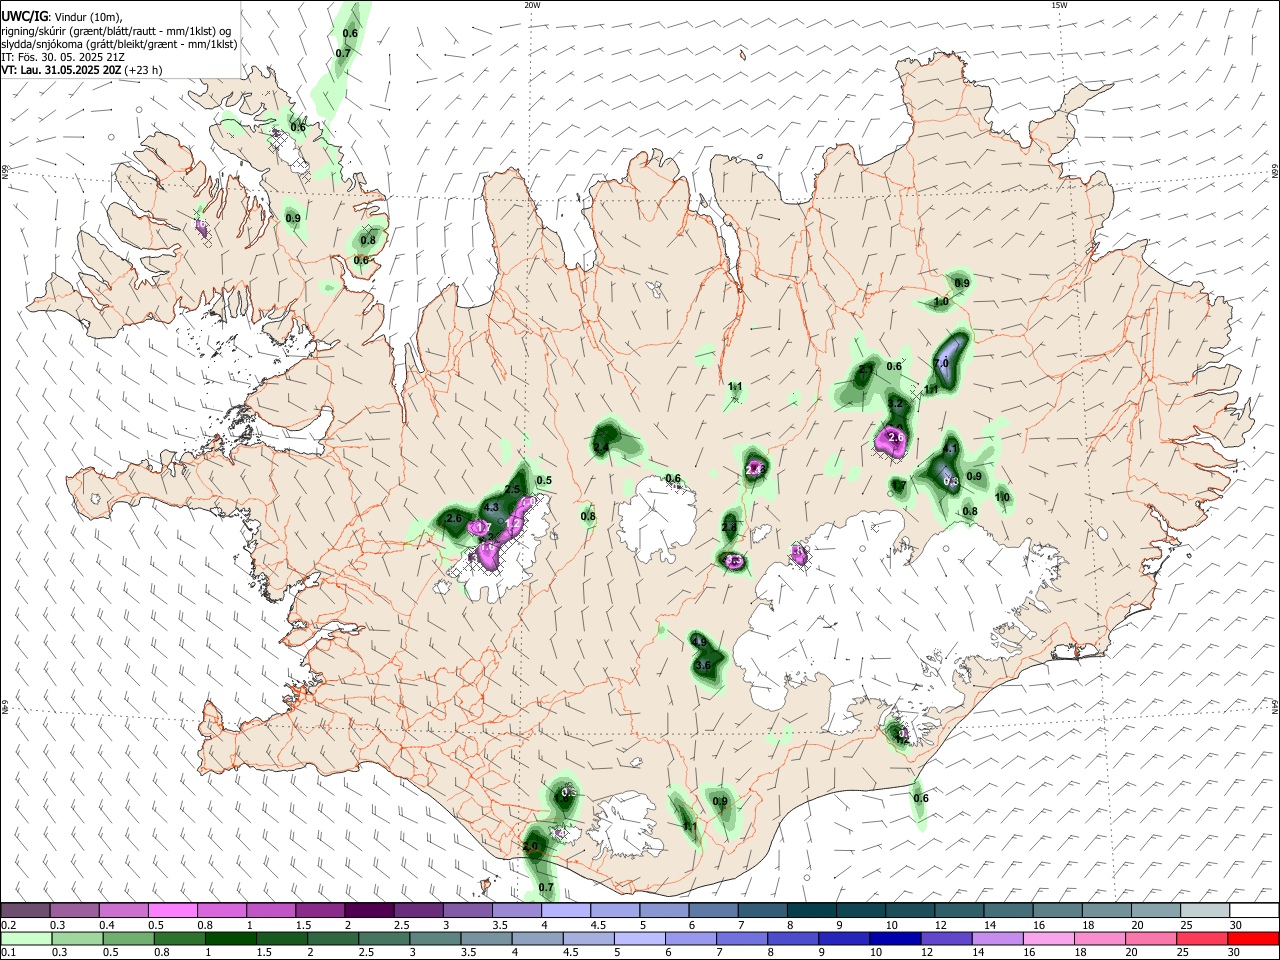Select the 2.5 value north of Langjökull glacier

(x=513, y=489)
